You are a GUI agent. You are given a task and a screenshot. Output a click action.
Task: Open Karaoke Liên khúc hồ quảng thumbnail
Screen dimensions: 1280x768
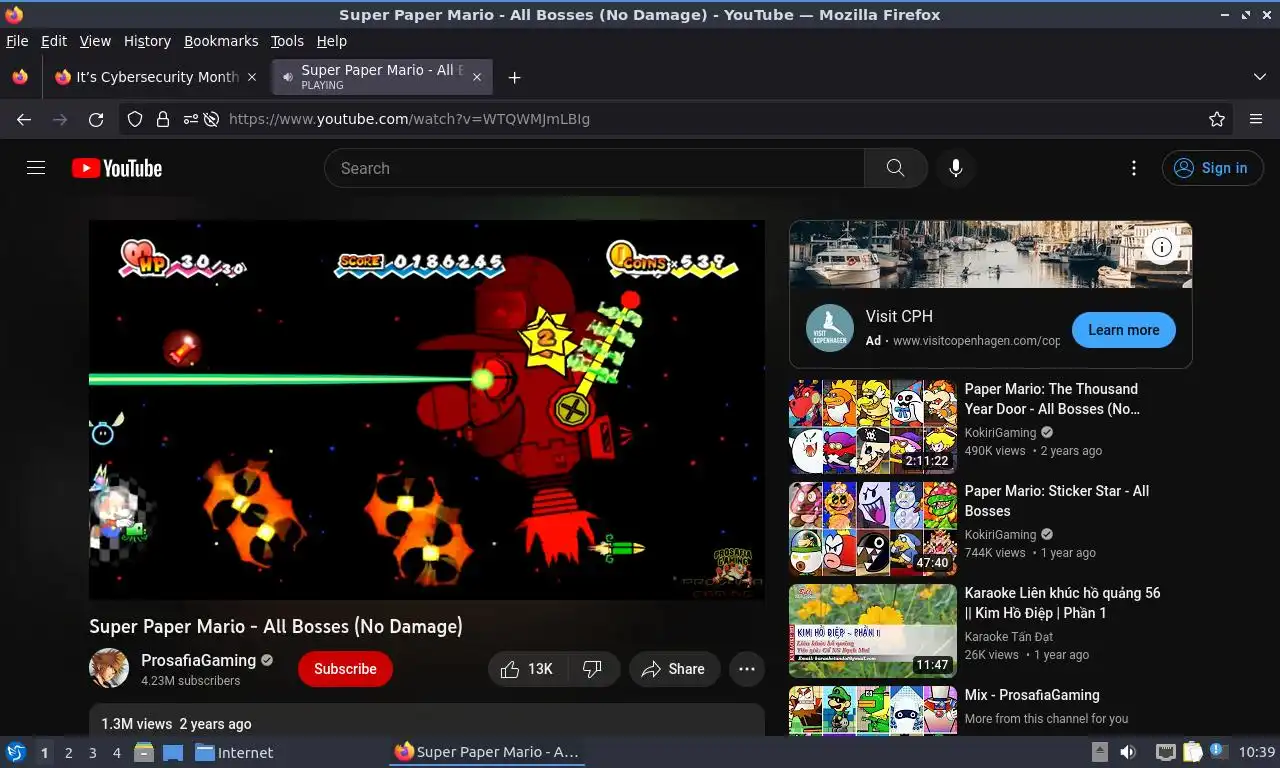click(x=873, y=630)
